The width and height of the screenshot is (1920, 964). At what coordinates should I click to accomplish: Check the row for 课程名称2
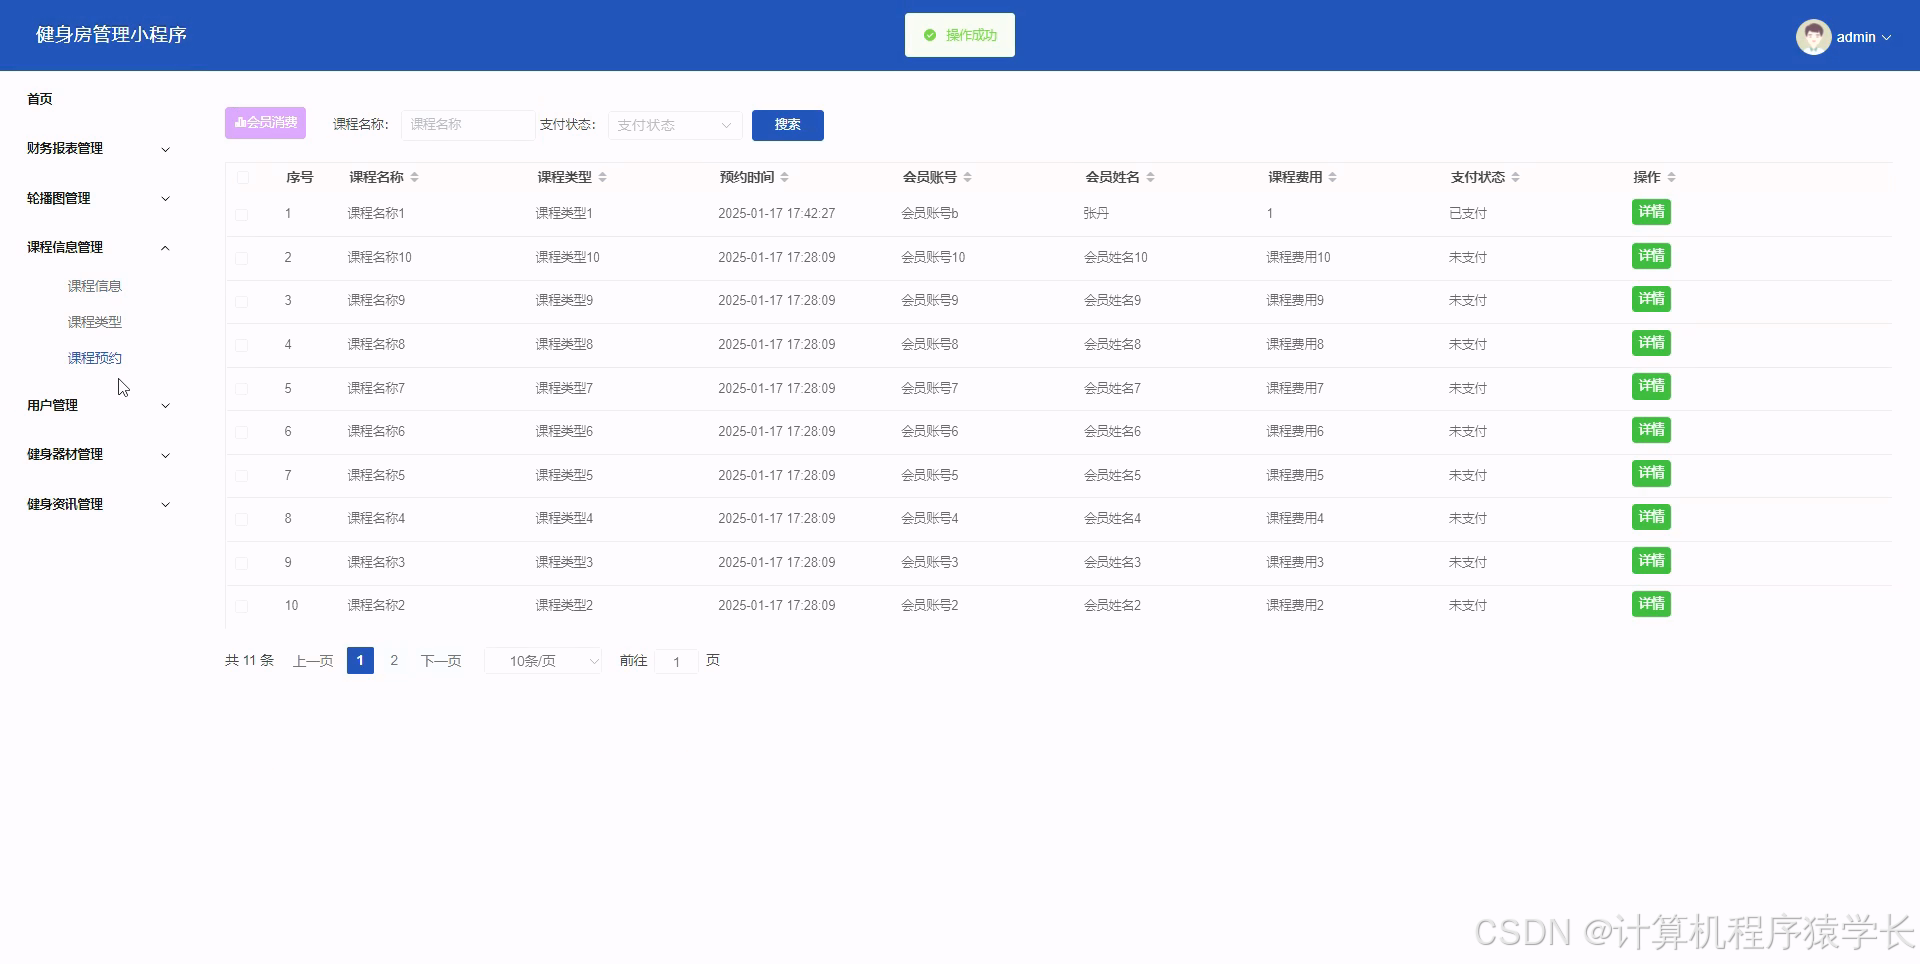242,606
